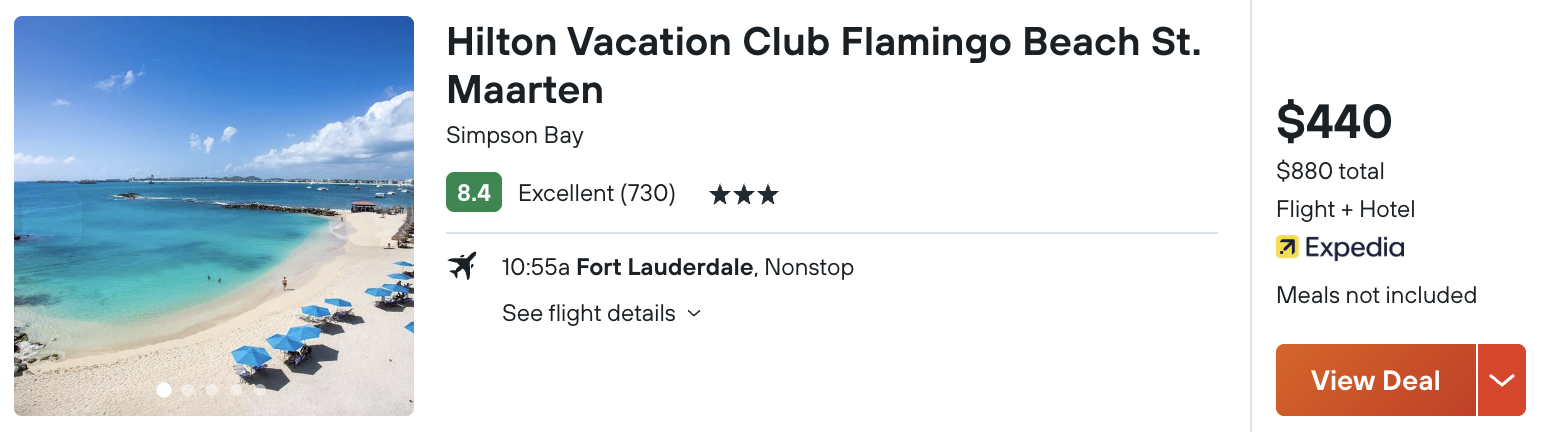Click the three-star hotel rating icons

point(743,194)
